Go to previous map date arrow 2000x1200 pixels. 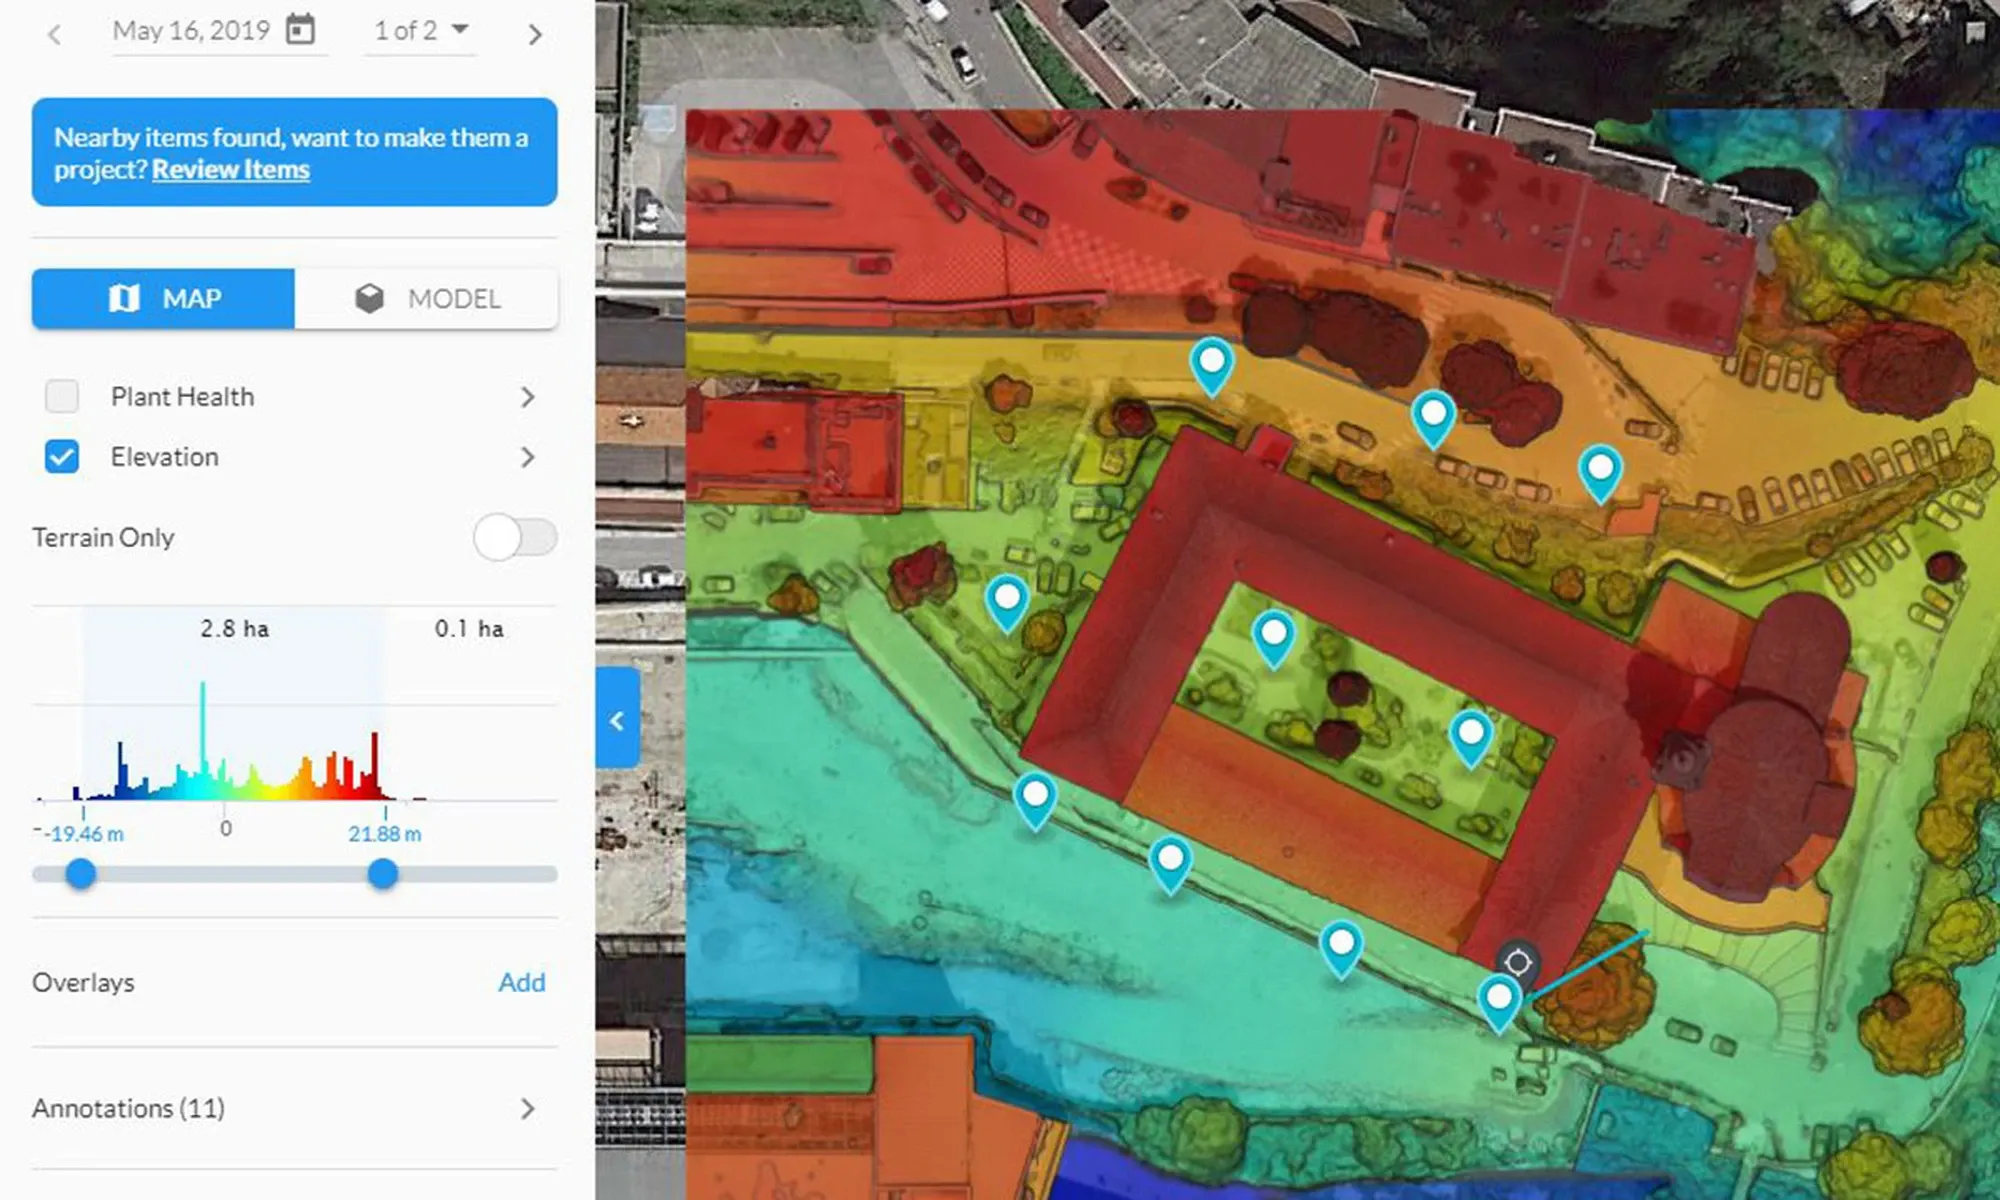pos(55,35)
